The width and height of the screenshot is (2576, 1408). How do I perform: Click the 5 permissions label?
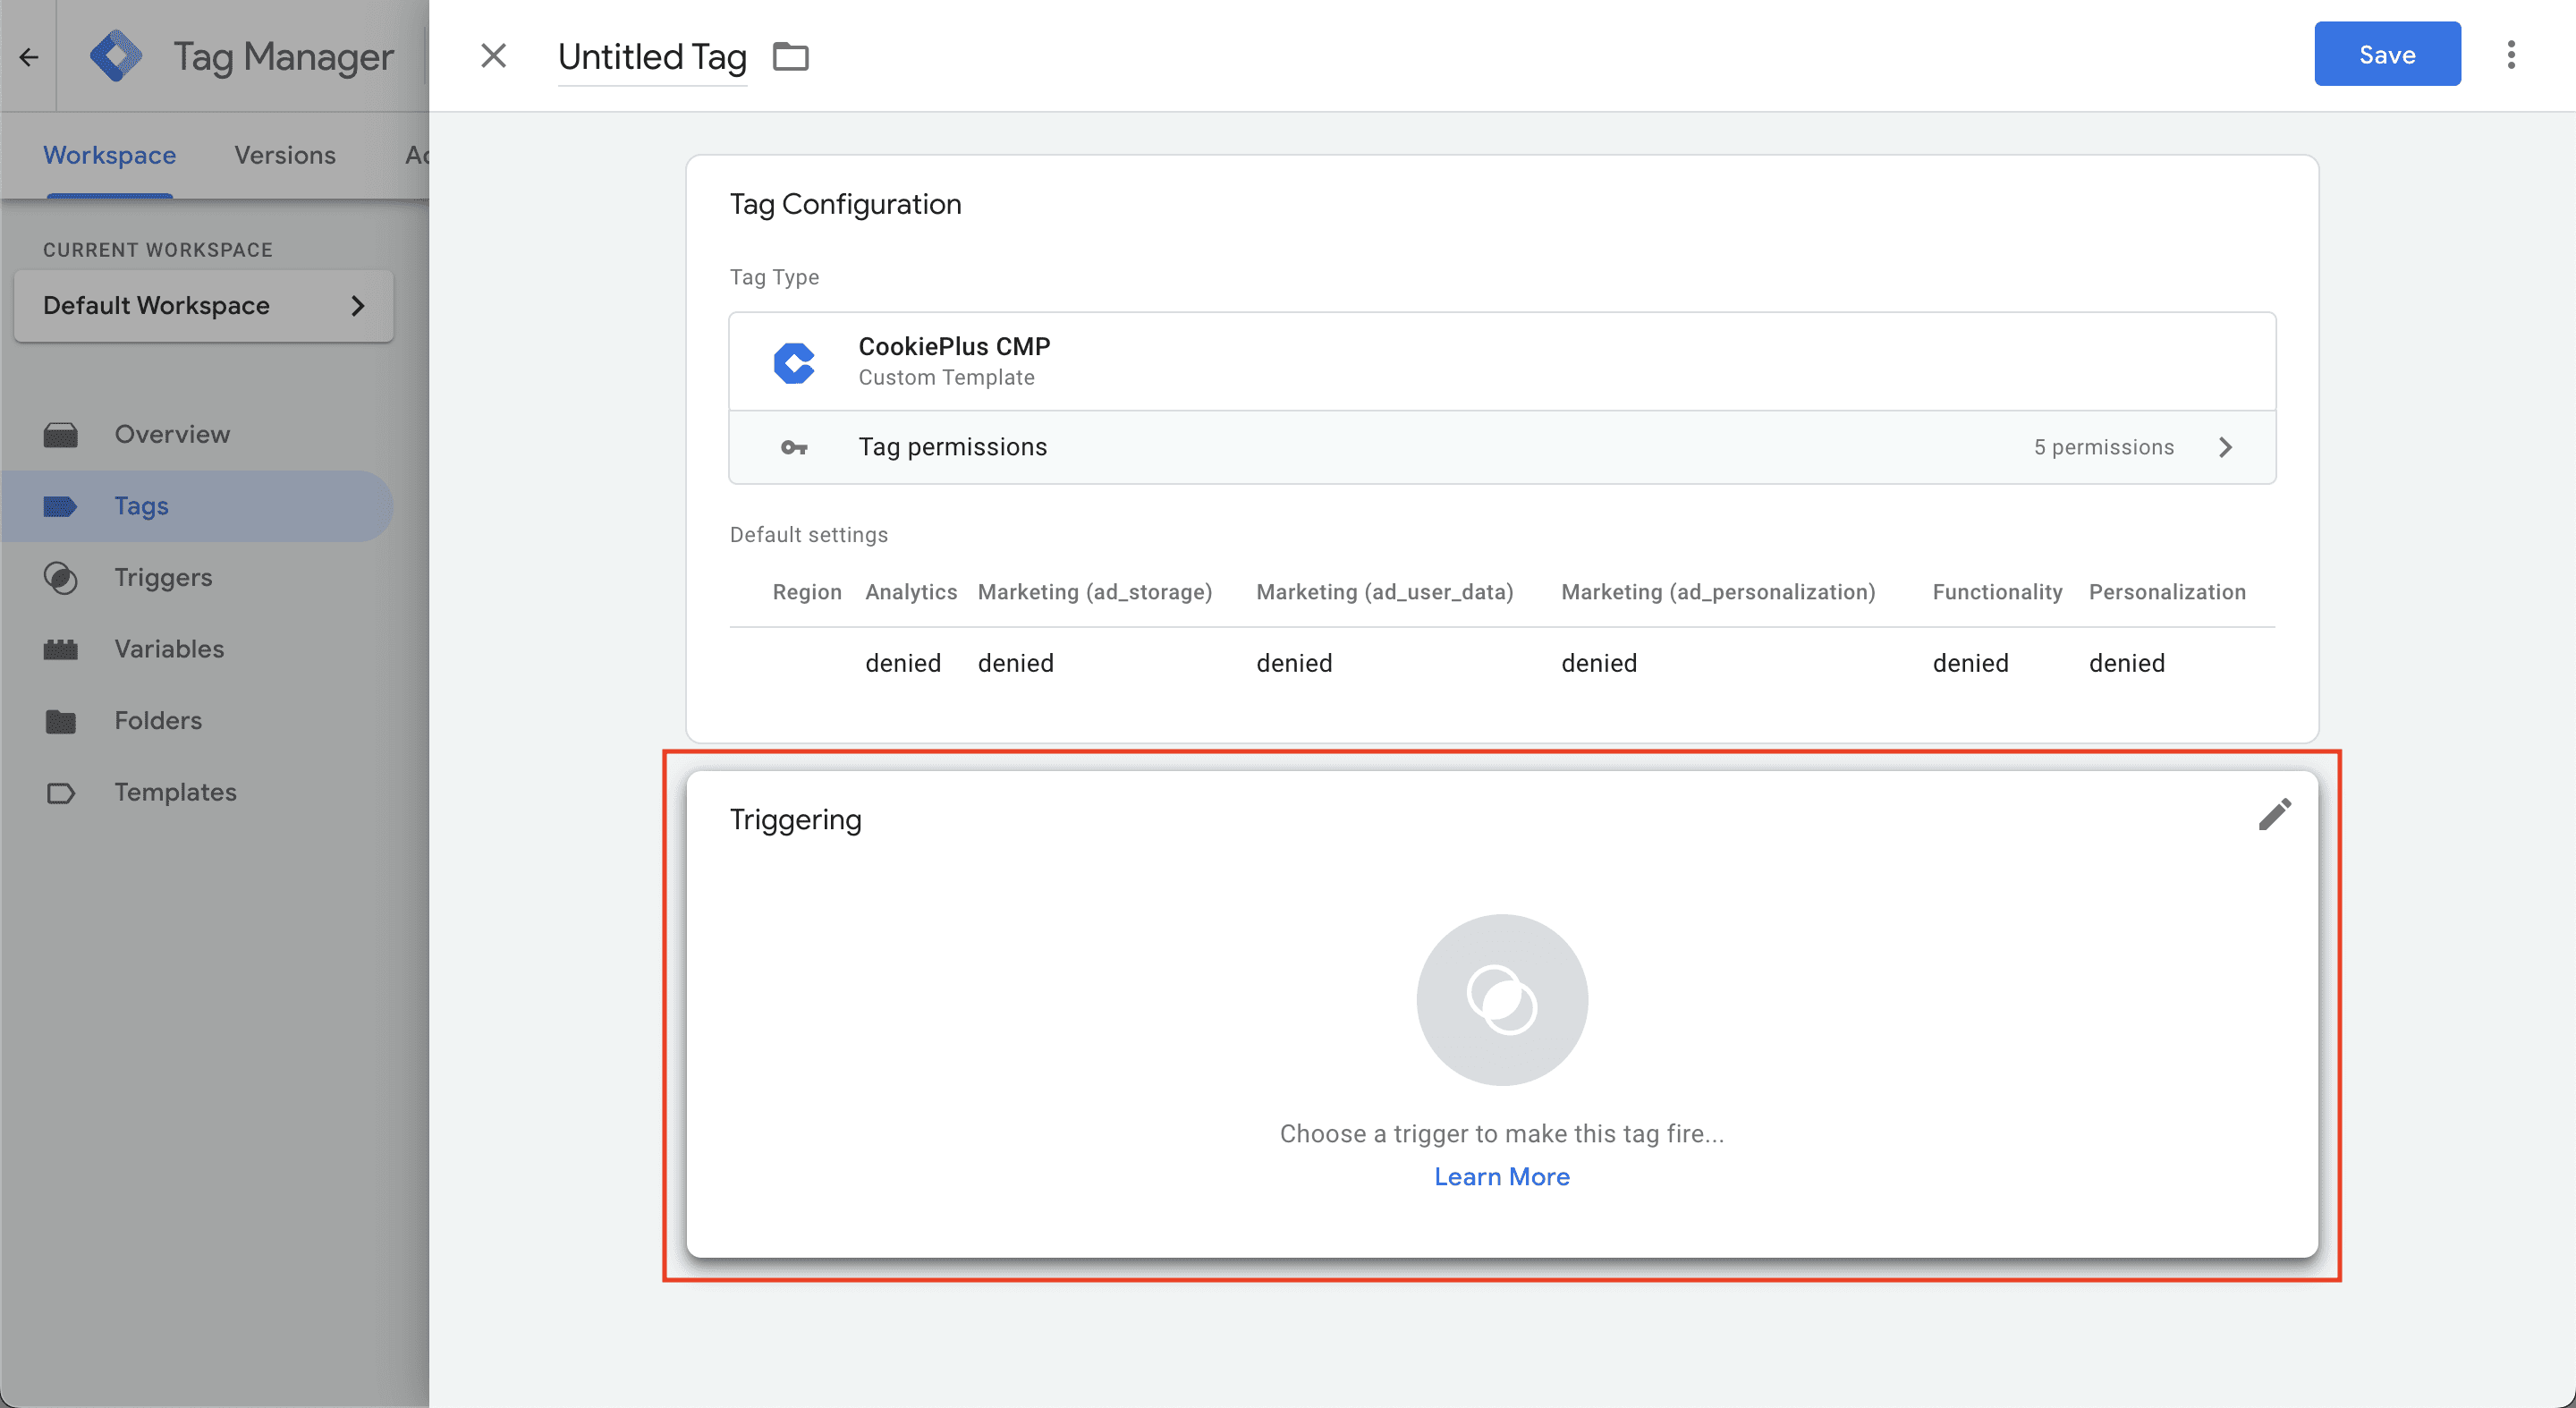coord(2104,447)
